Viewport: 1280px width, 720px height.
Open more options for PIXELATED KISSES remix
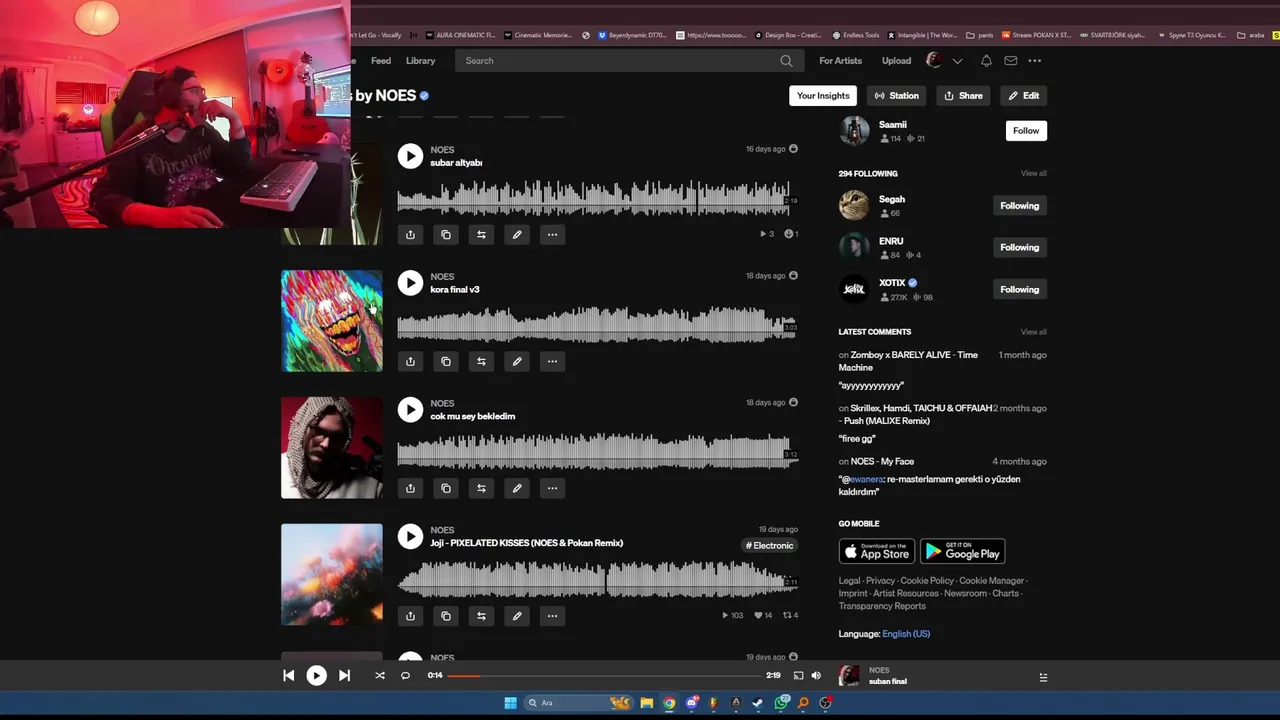coord(552,616)
